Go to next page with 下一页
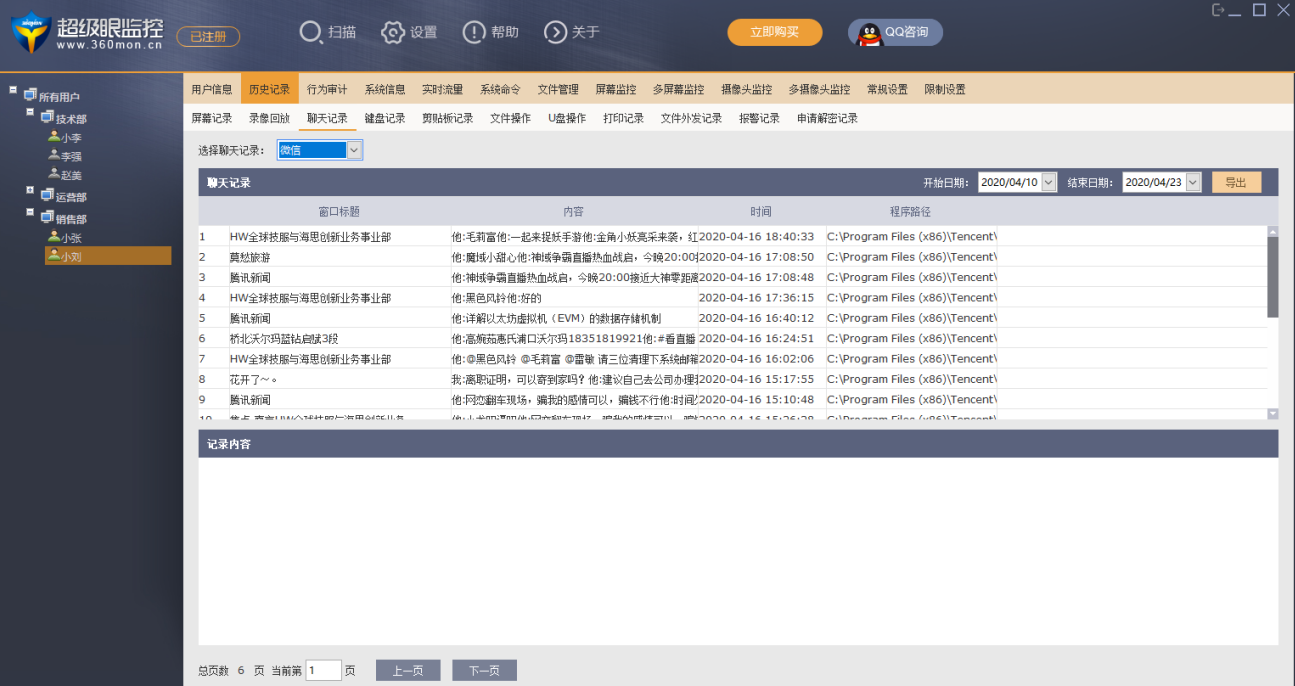The height and width of the screenshot is (686, 1295). (x=484, y=670)
